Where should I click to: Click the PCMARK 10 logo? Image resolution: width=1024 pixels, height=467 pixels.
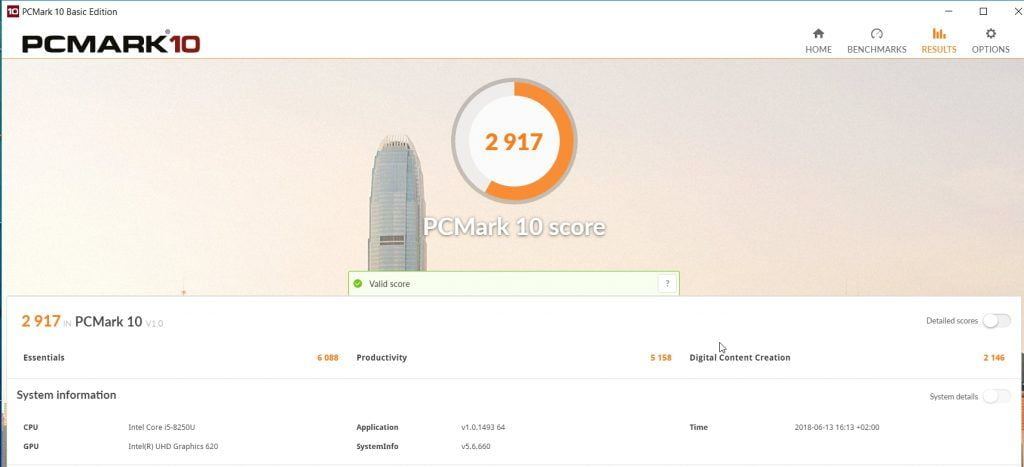[x=111, y=43]
